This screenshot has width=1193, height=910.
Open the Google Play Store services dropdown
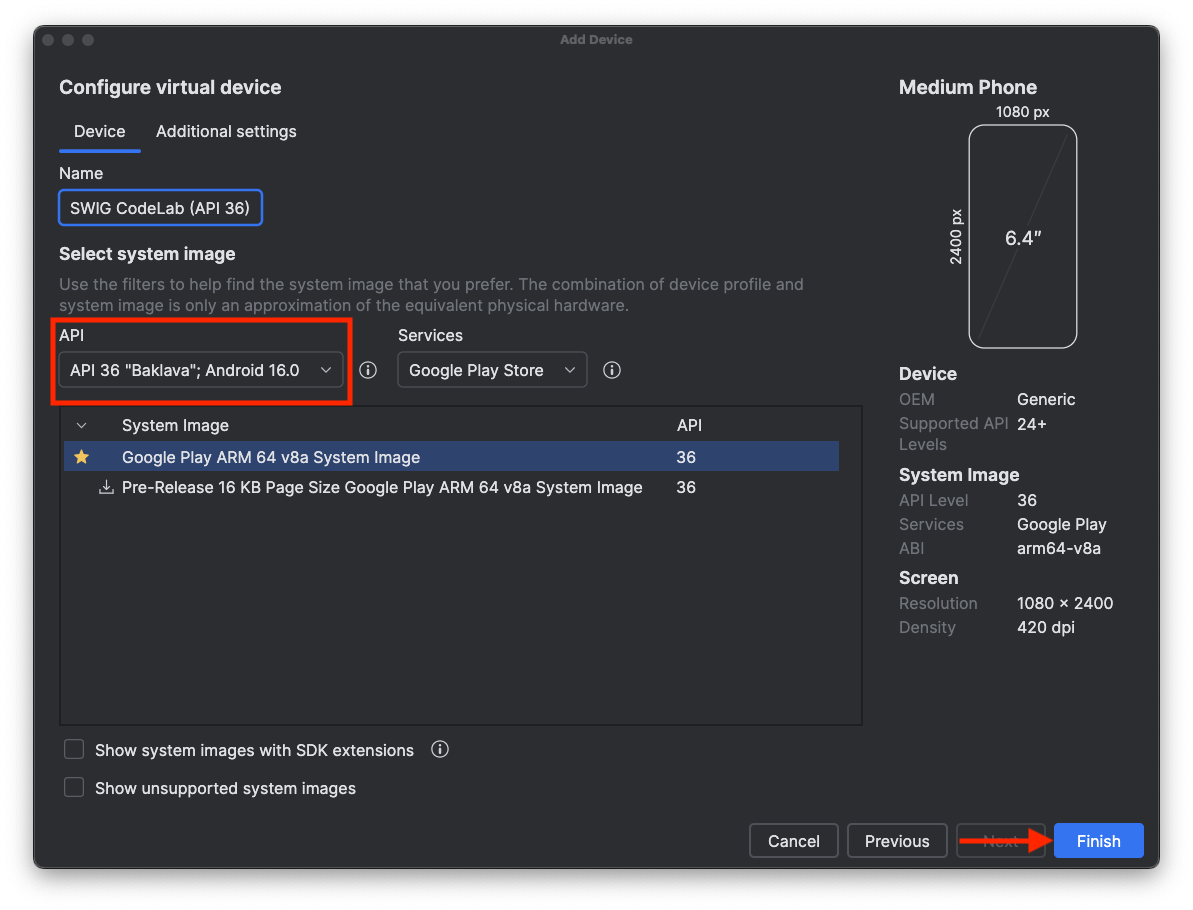[492, 370]
